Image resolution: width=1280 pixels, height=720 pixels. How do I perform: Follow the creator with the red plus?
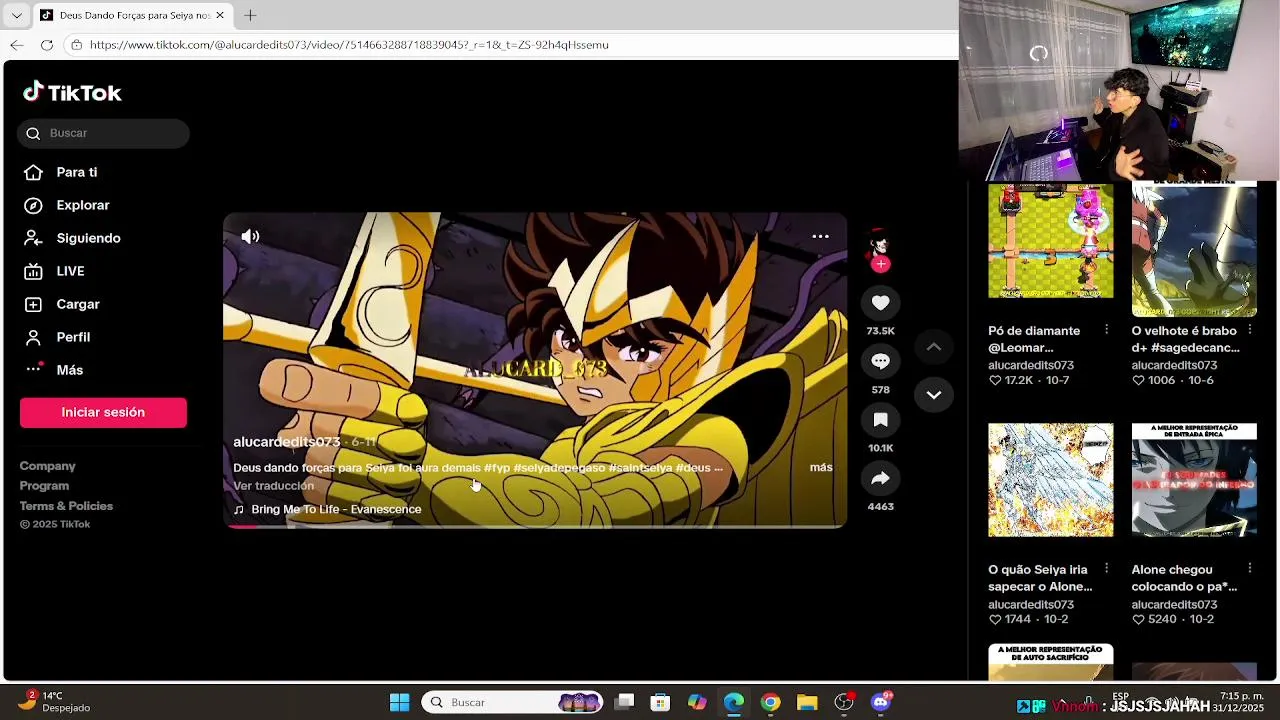(880, 264)
